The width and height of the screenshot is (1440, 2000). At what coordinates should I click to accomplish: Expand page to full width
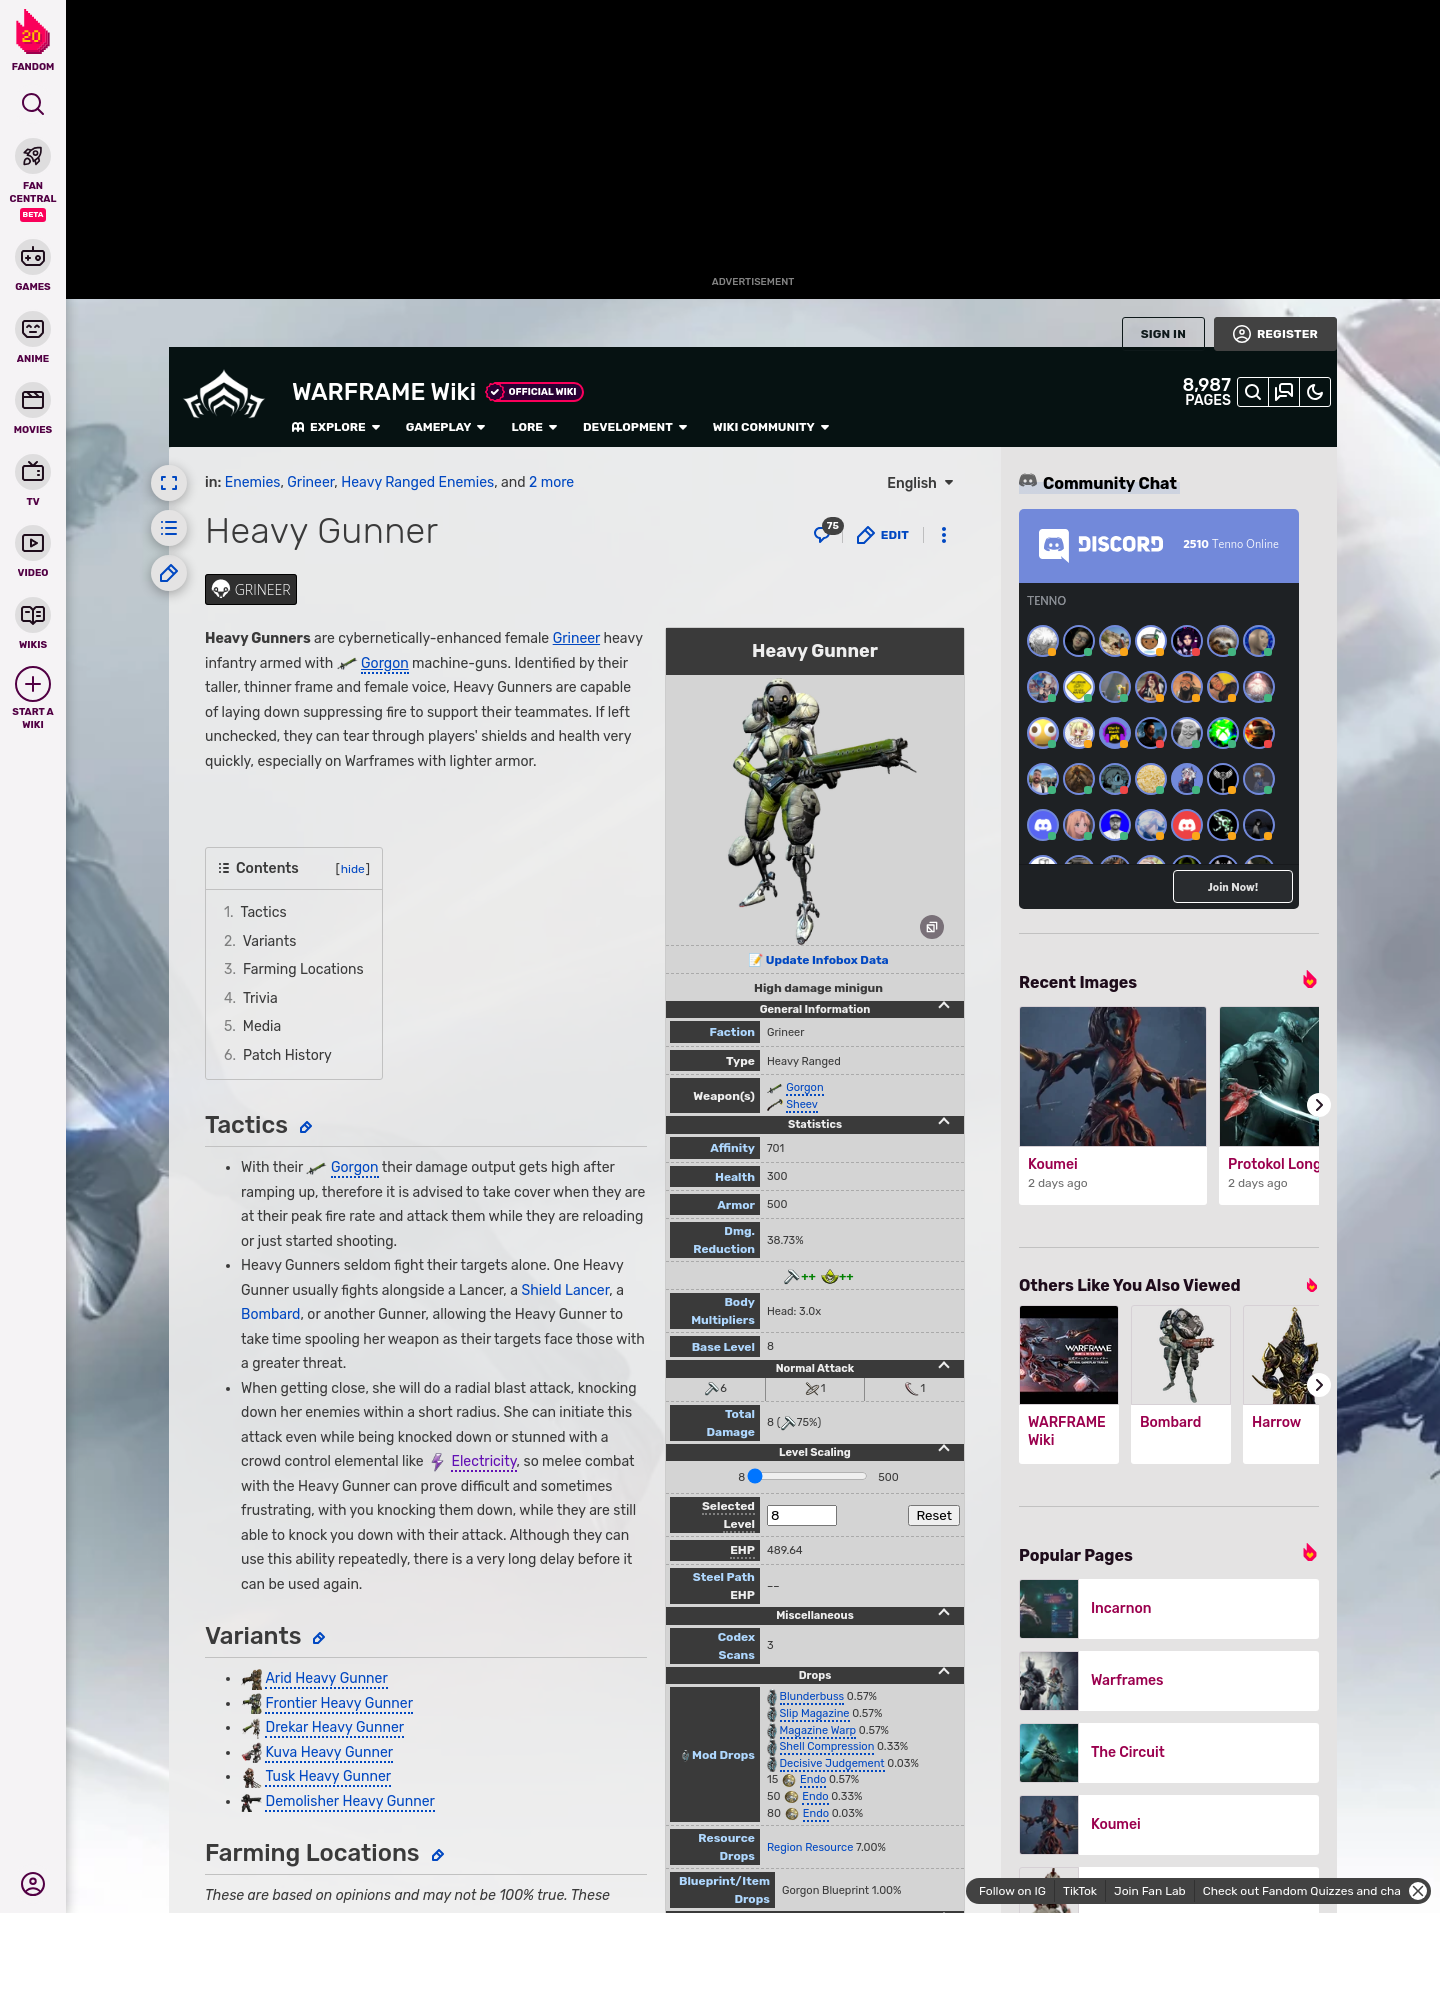(169, 483)
